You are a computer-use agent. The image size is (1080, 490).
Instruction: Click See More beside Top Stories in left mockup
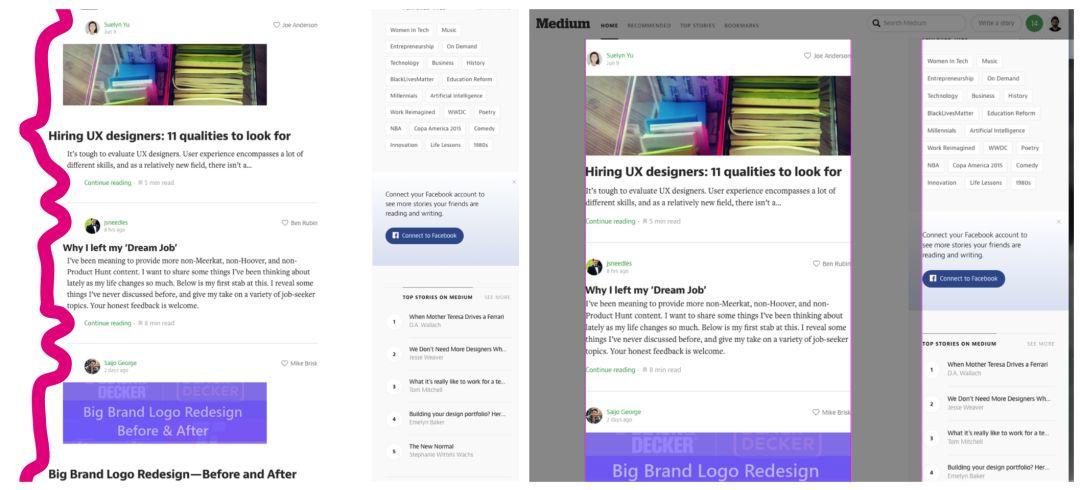[497, 297]
